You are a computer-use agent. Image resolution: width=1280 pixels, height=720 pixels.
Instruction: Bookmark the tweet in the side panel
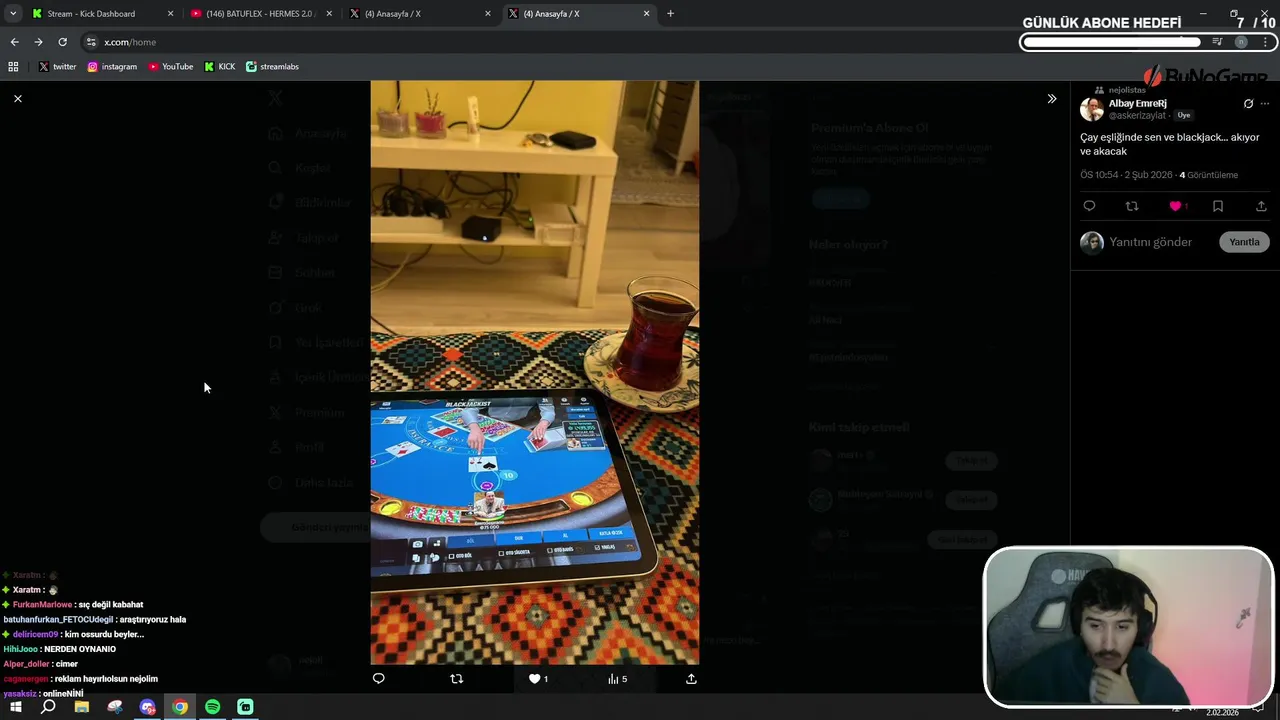coord(1218,206)
